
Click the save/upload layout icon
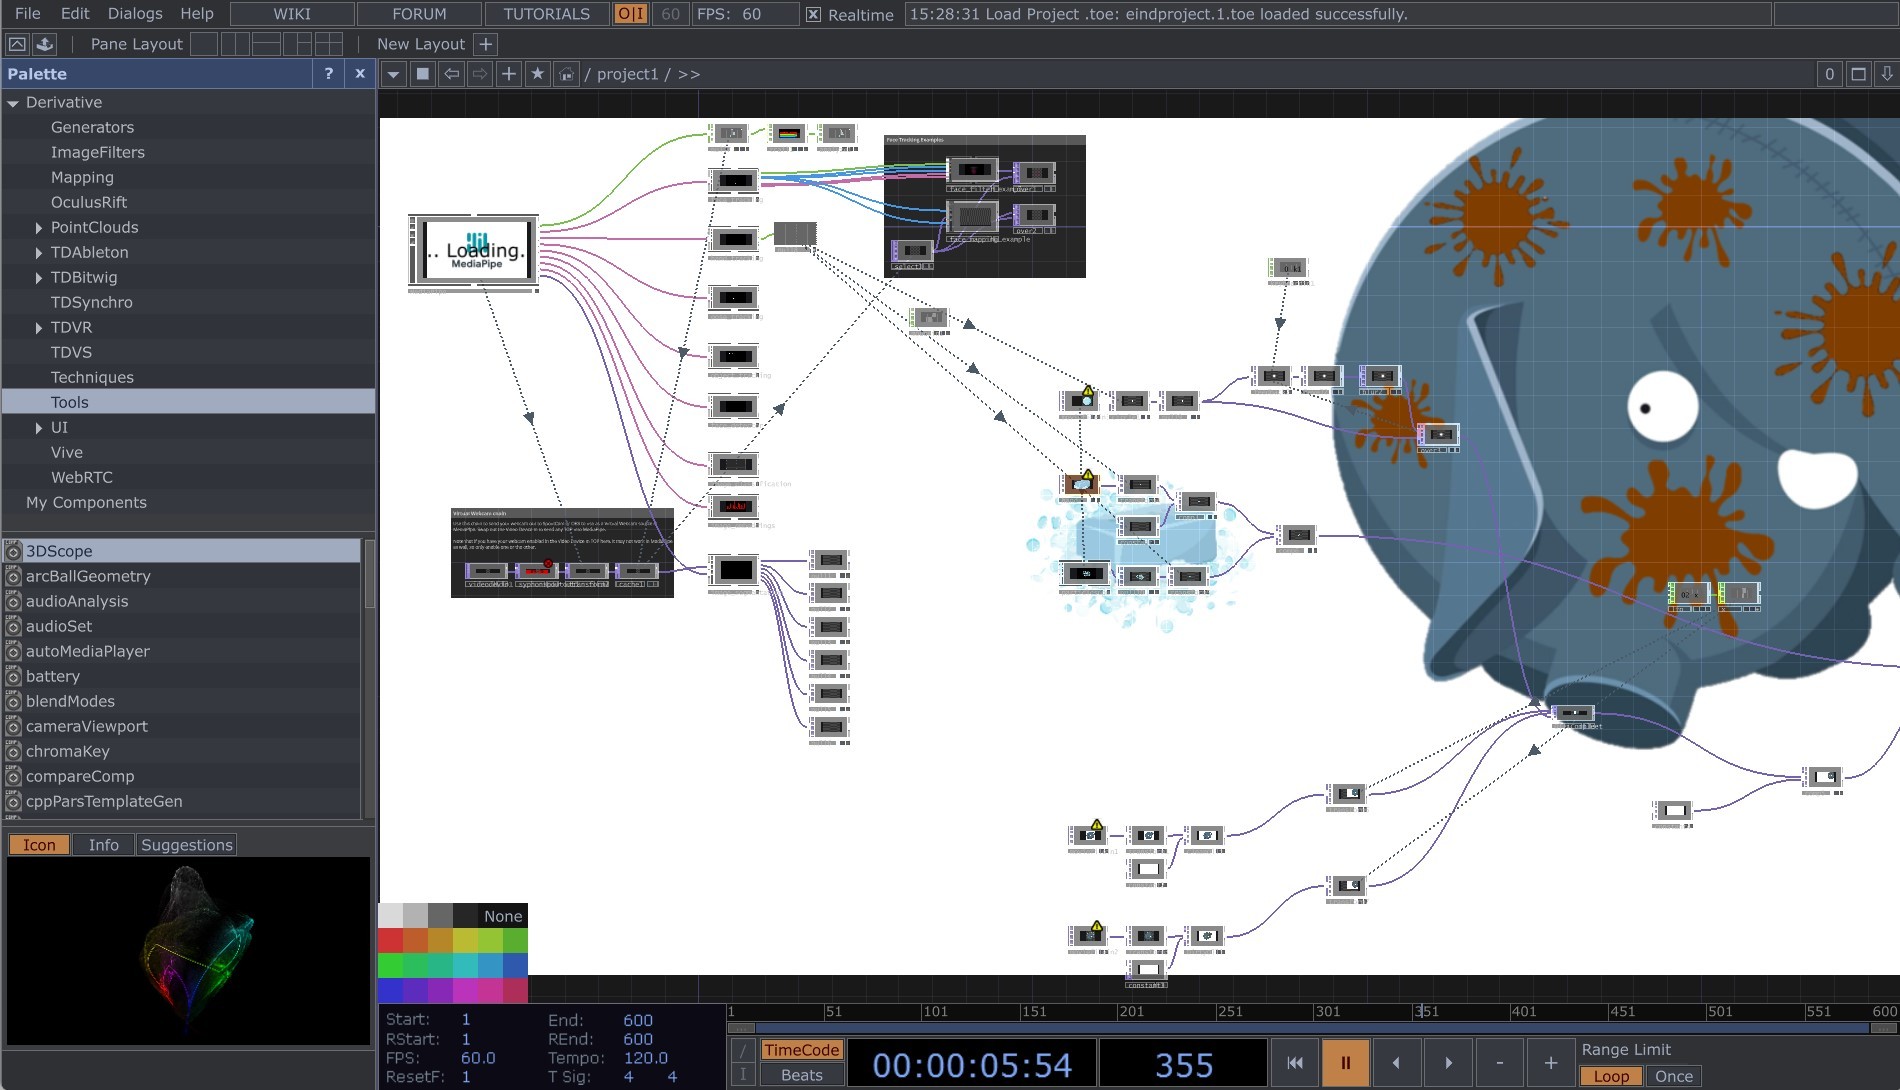(45, 44)
